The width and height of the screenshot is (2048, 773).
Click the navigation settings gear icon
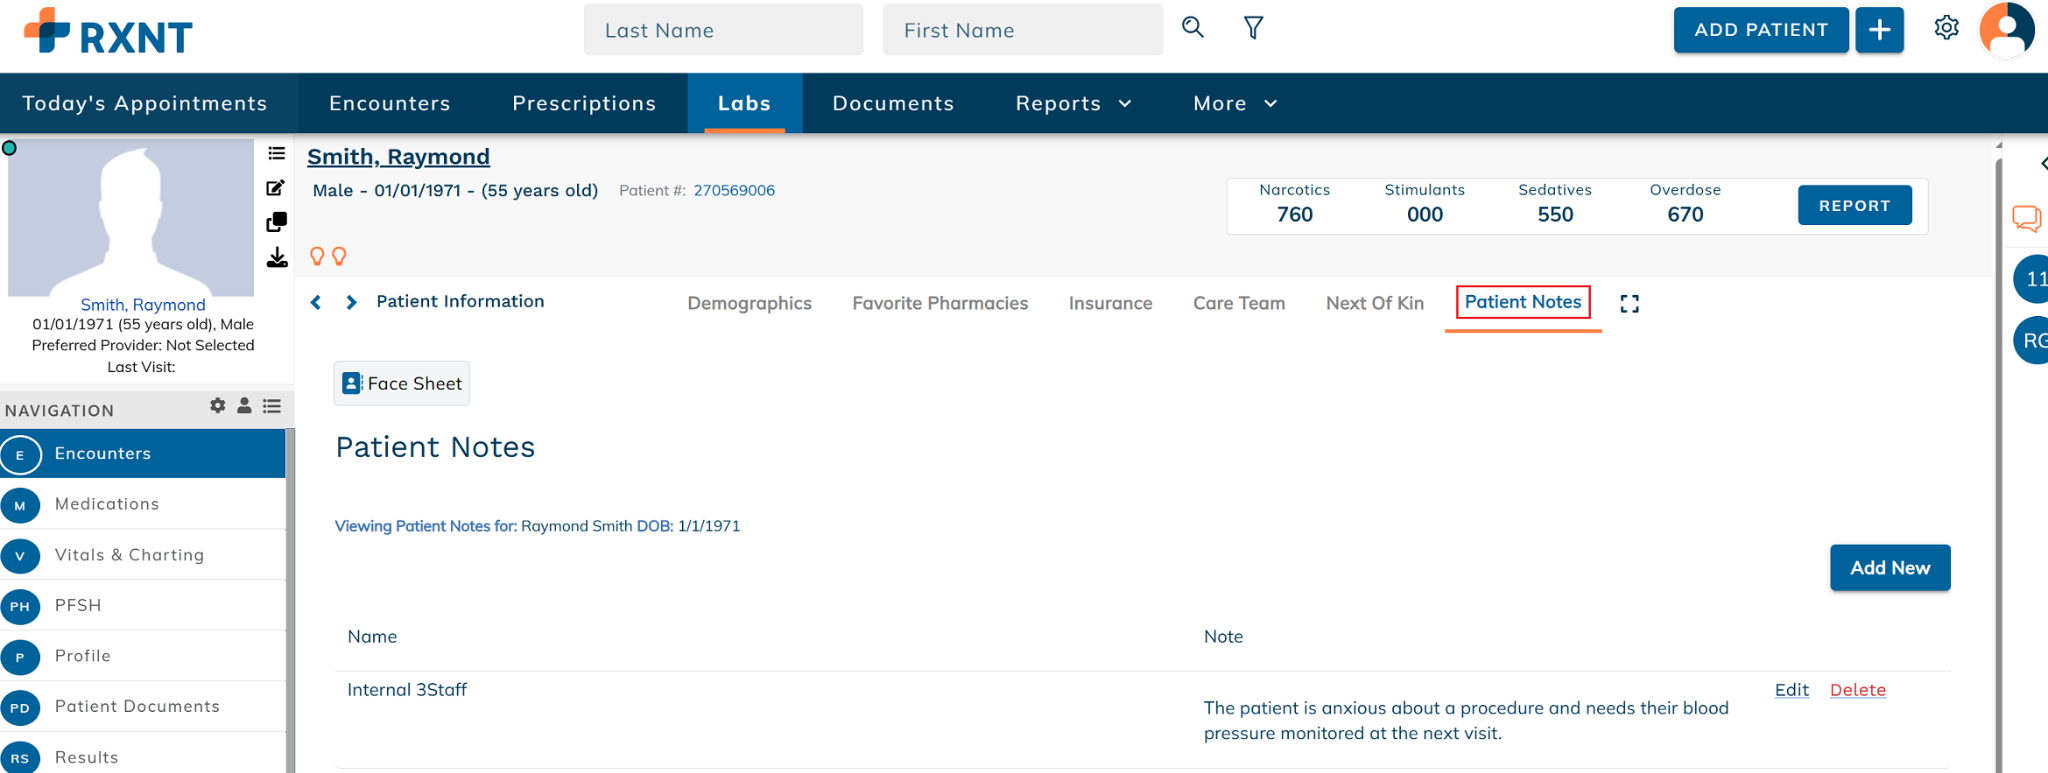(x=217, y=406)
